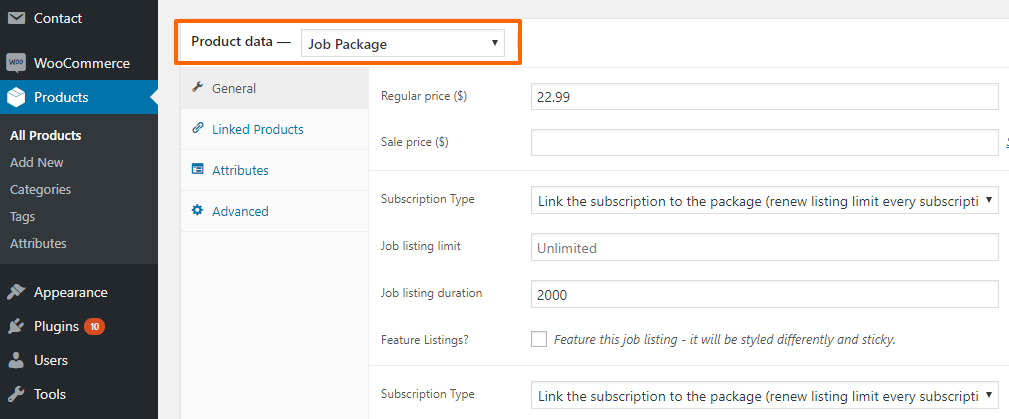Click the Users person icon
This screenshot has width=1009, height=419.
(16, 360)
